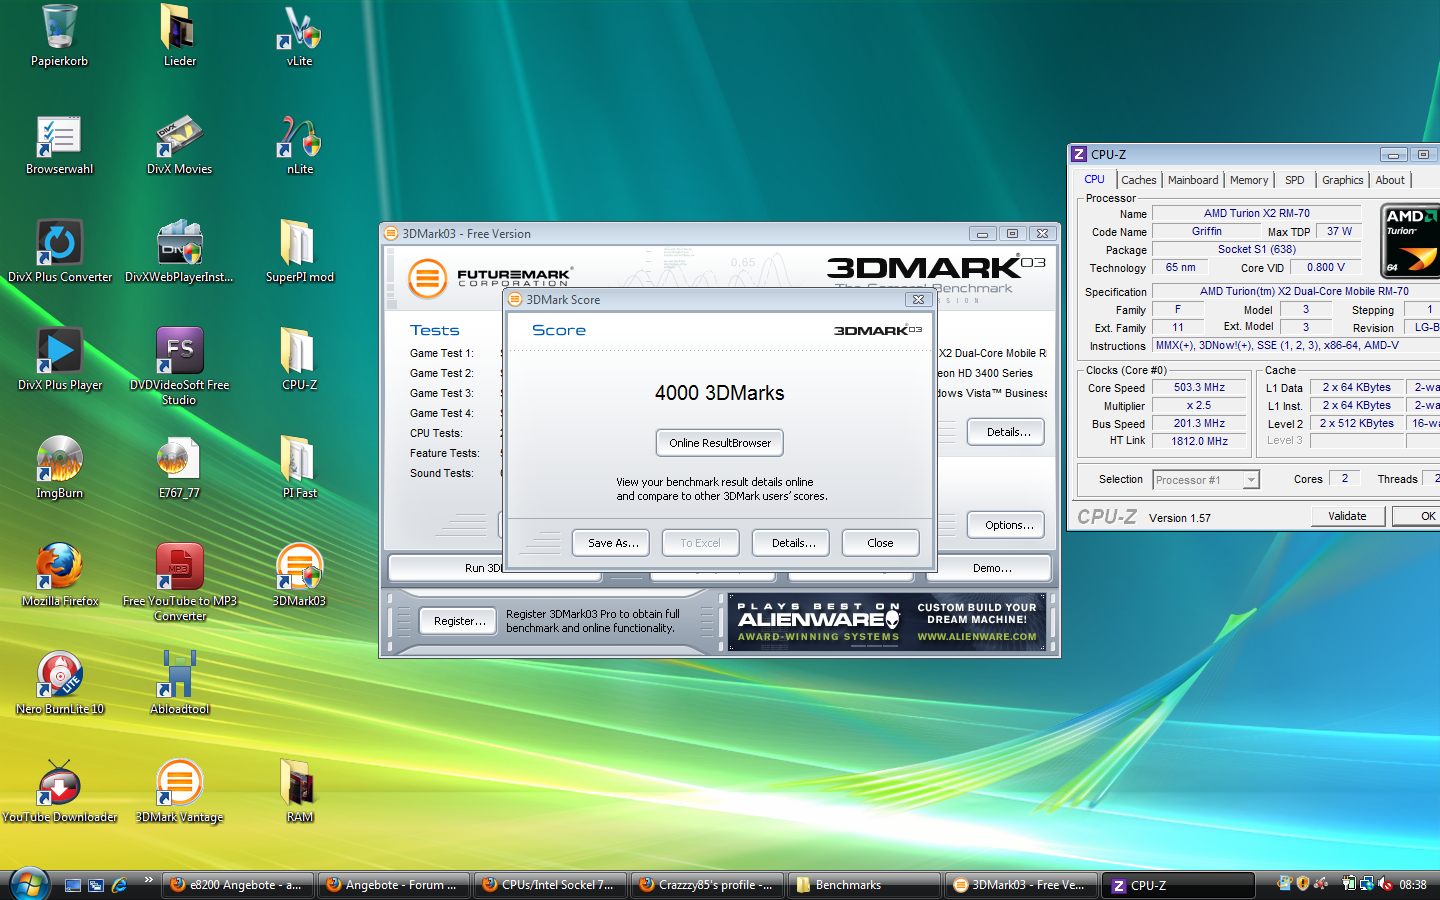
Task: Launch DivX Plus Player shortcut
Action: 59,361
